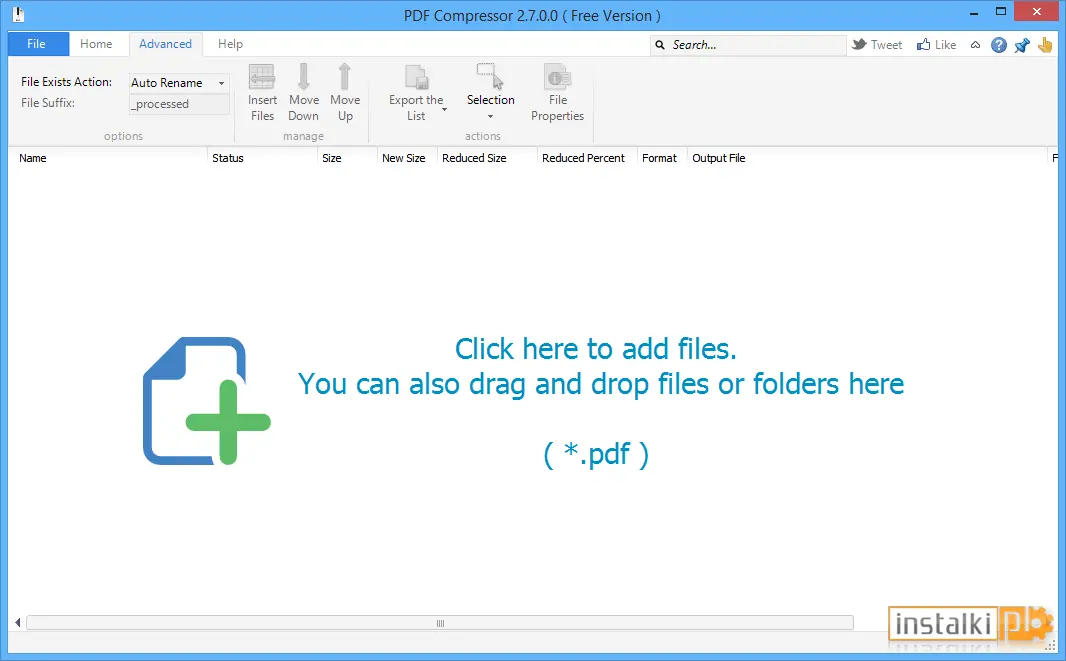Click the Insert Files icon
1066x661 pixels.
coord(262,77)
